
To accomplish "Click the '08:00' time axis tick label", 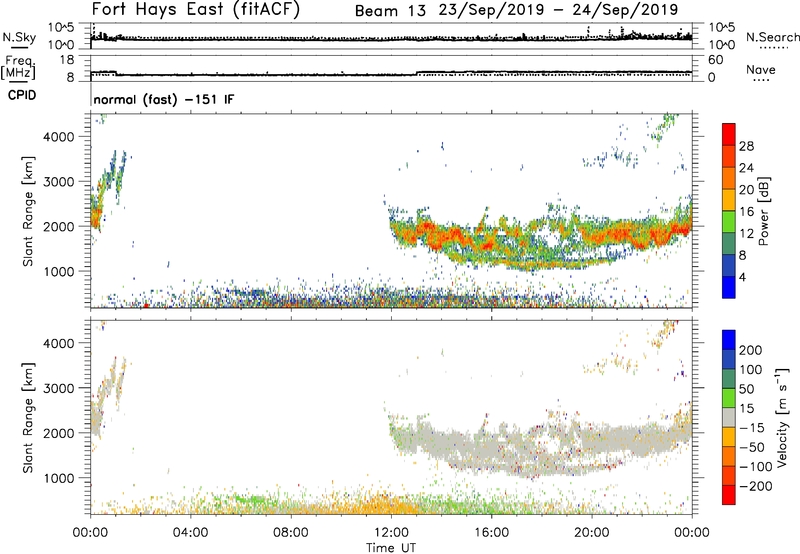I will pos(290,533).
